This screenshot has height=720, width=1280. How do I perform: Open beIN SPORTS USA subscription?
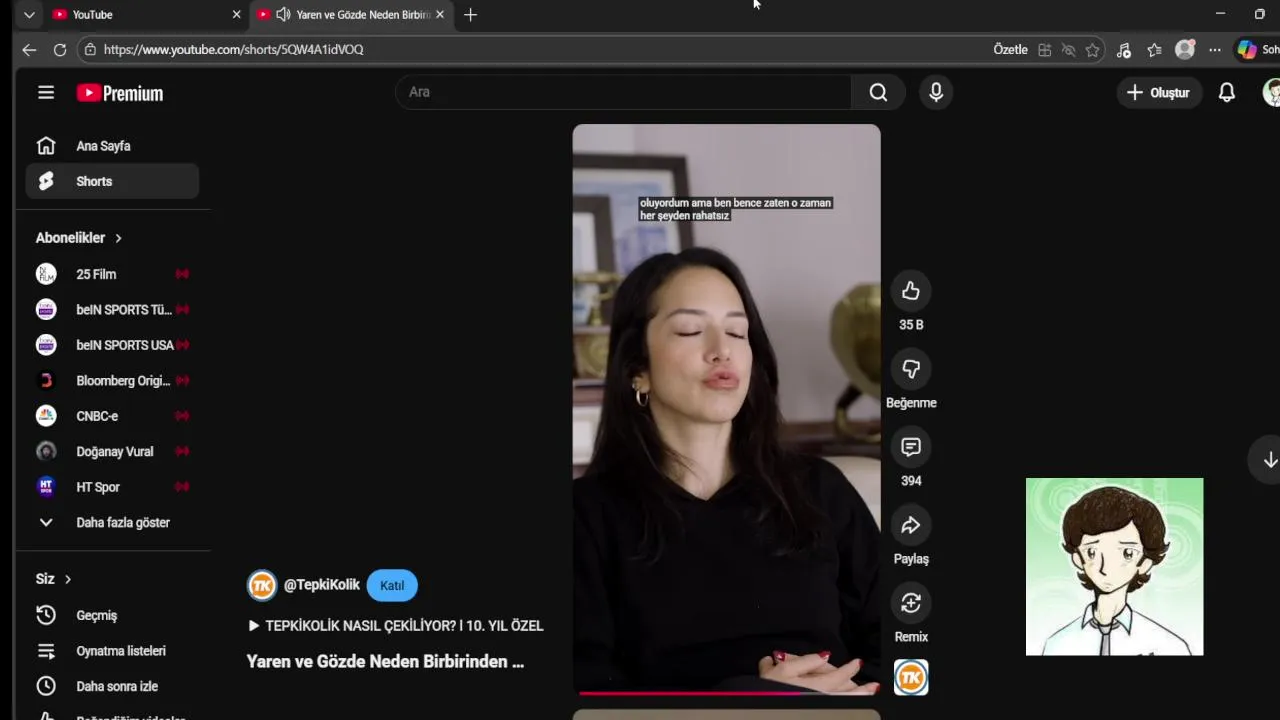coord(112,345)
